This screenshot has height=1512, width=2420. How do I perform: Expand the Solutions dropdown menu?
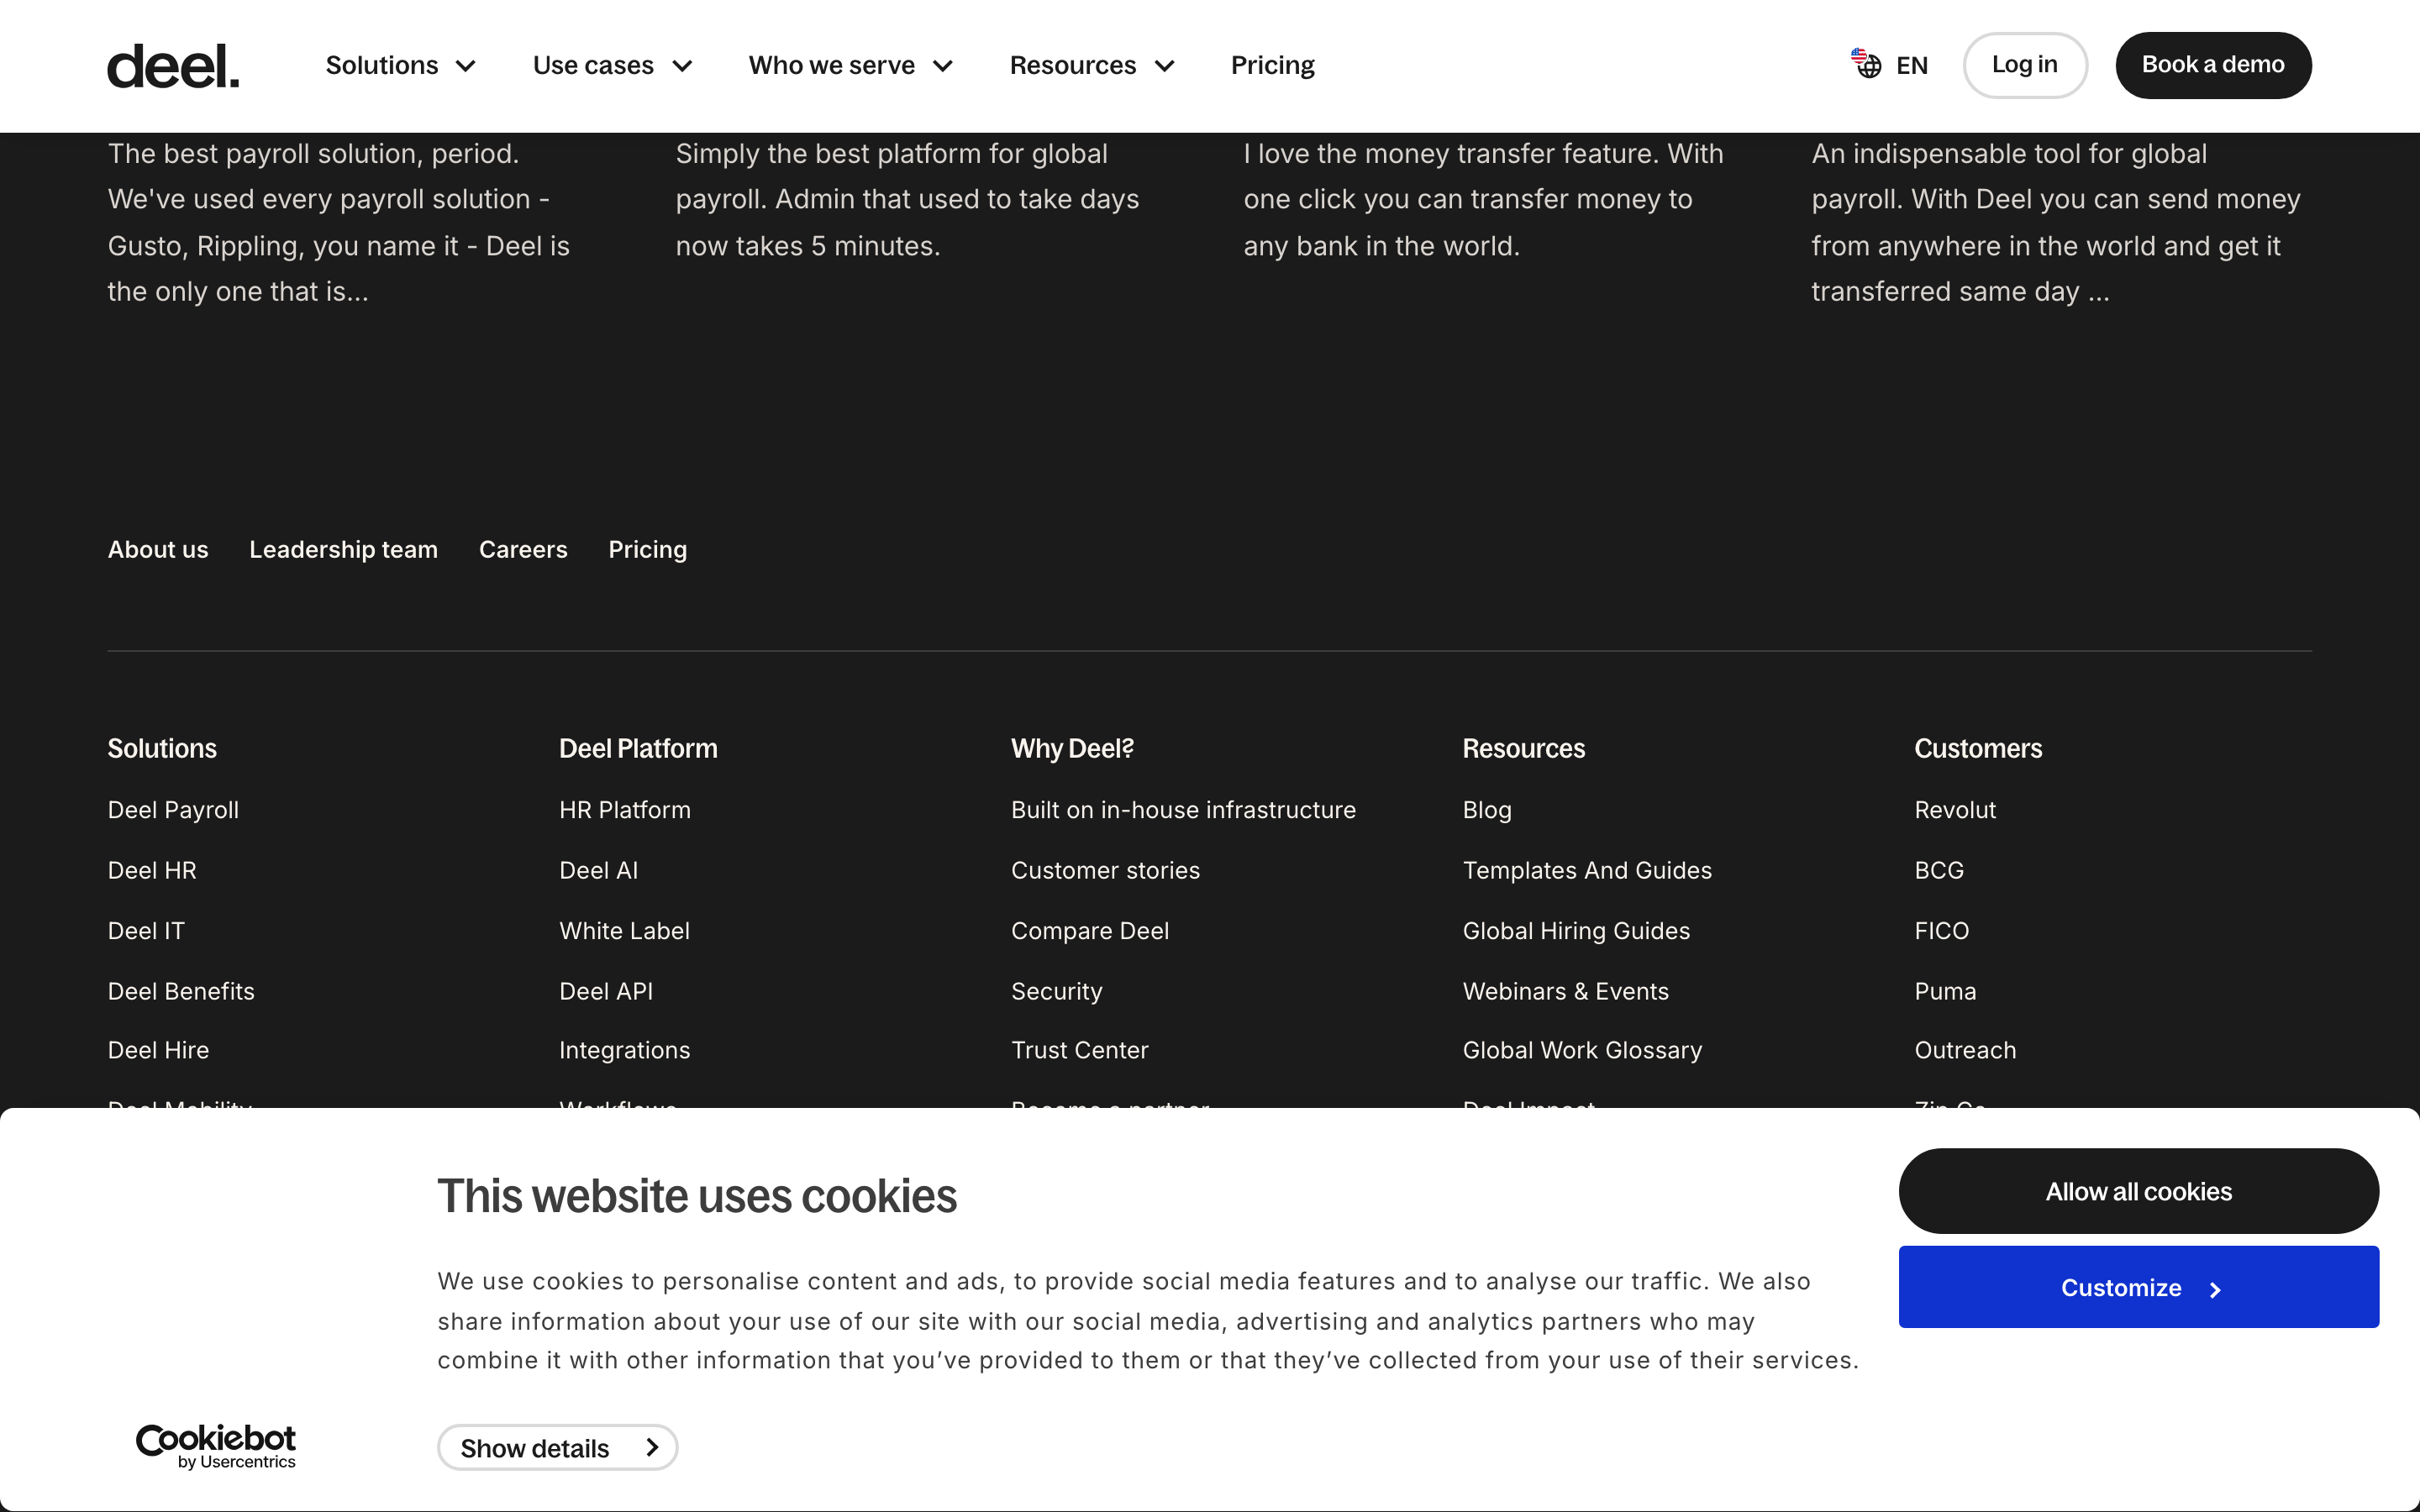[400, 66]
